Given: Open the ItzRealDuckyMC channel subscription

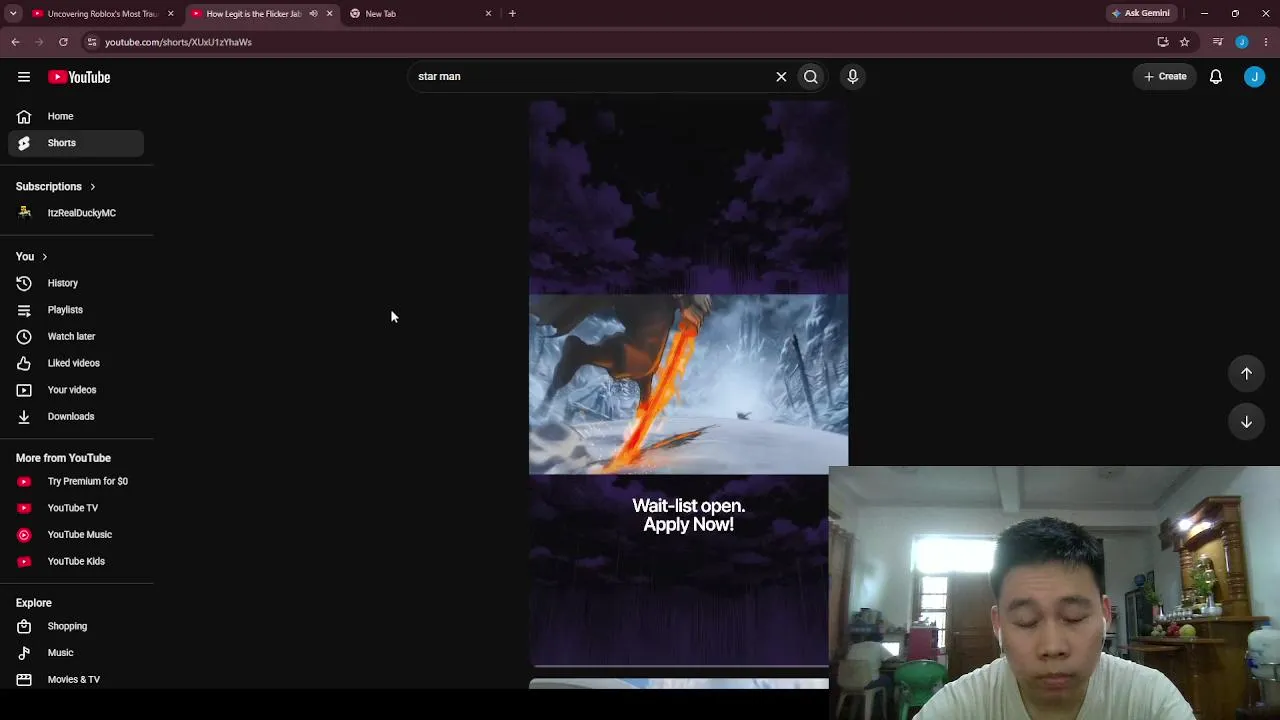Looking at the screenshot, I should tap(76, 213).
